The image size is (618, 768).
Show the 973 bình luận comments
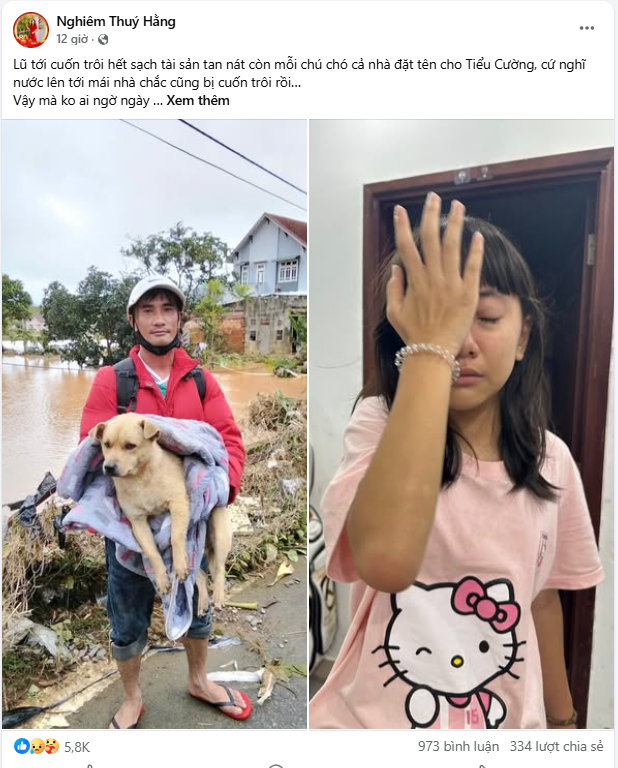pyautogui.click(x=458, y=746)
